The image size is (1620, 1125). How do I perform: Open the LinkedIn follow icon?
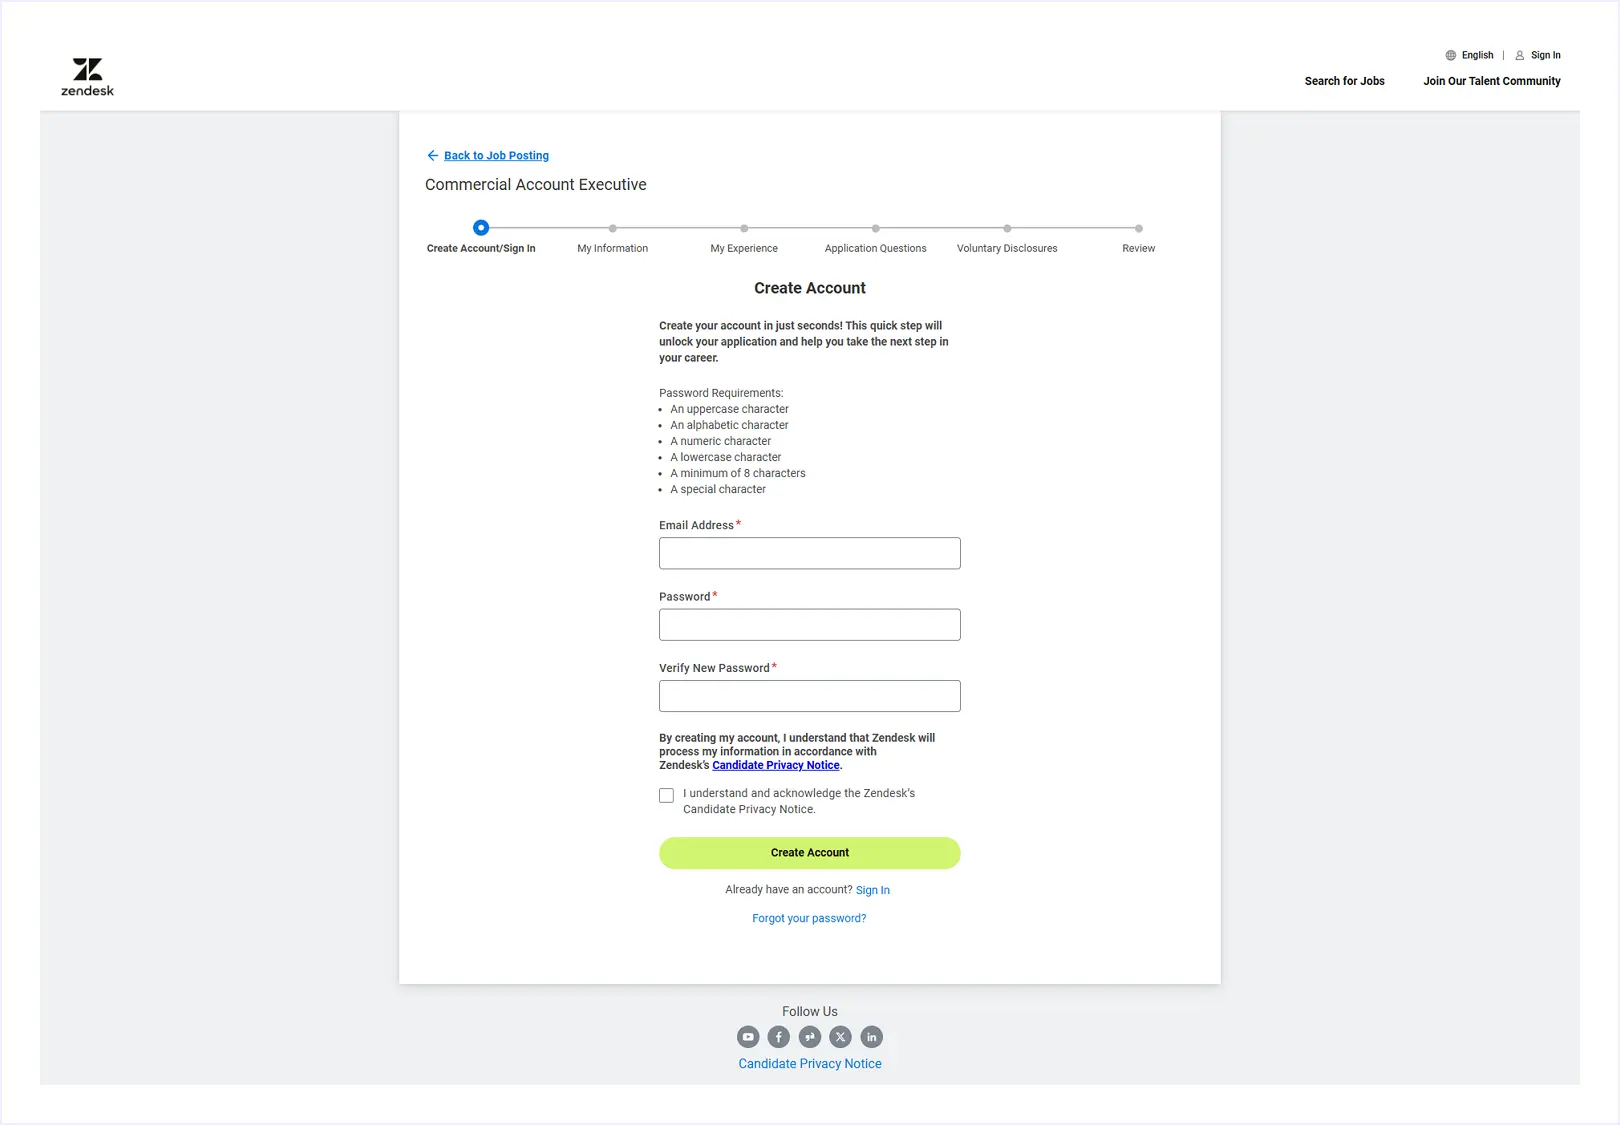[871, 1037]
